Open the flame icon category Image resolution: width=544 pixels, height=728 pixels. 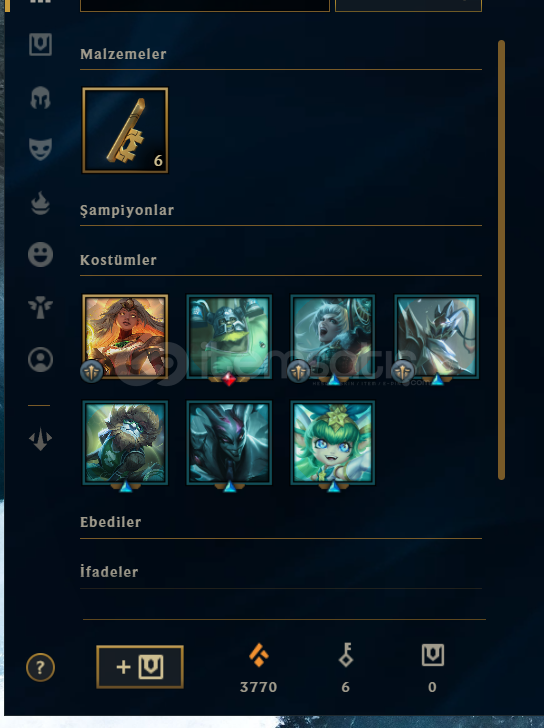[x=40, y=203]
